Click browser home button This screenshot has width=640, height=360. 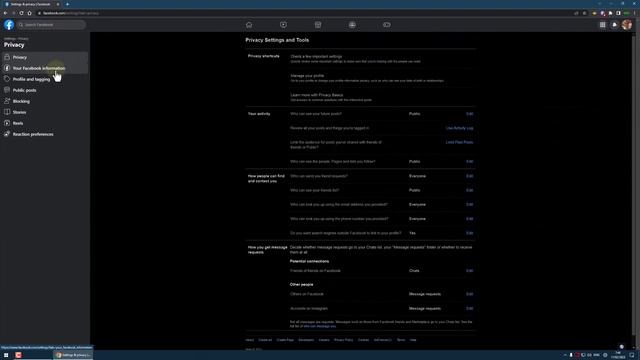29,13
